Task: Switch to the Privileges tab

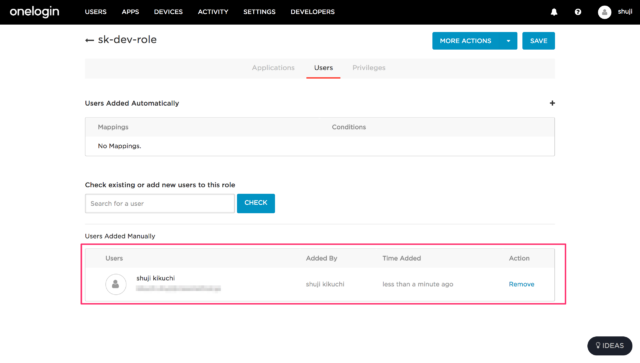Action: (369, 68)
